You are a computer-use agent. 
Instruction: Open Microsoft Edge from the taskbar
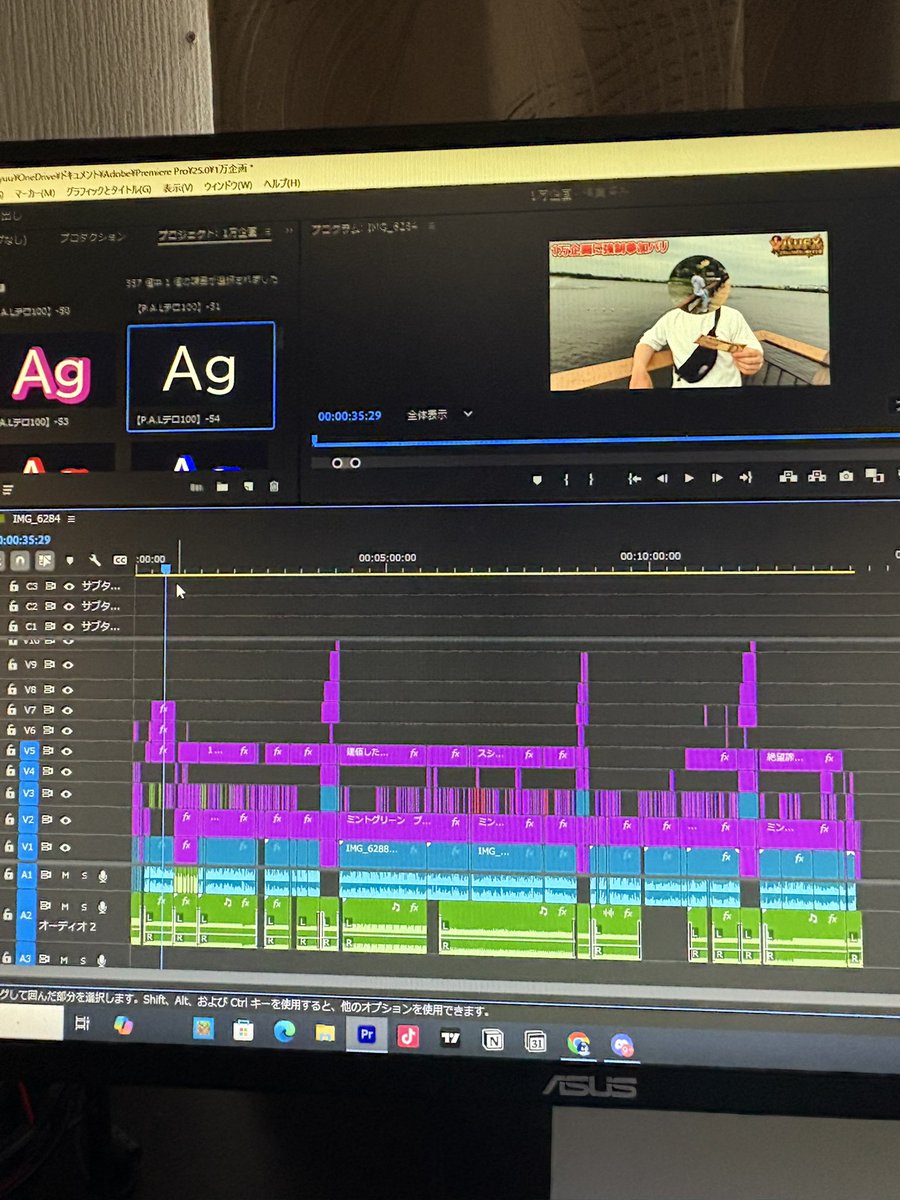click(284, 1032)
